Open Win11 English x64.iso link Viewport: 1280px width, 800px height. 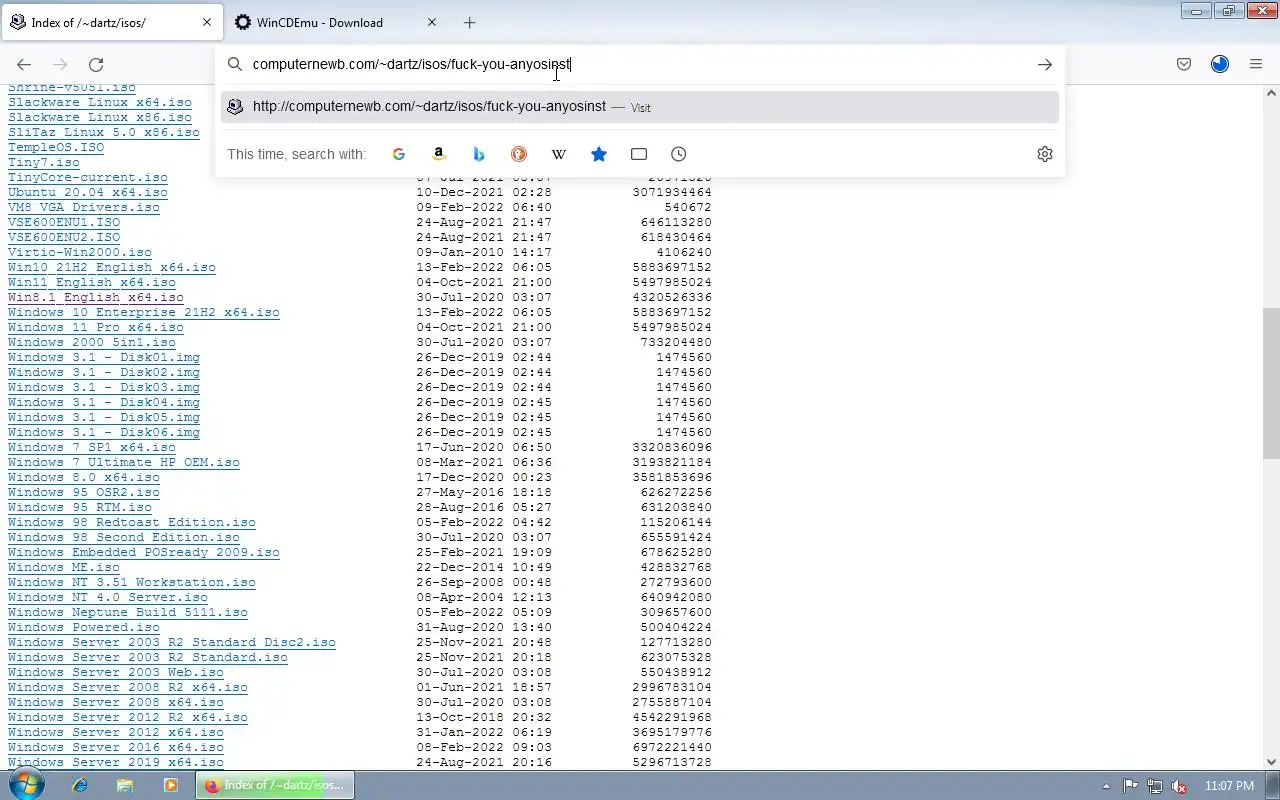click(92, 282)
